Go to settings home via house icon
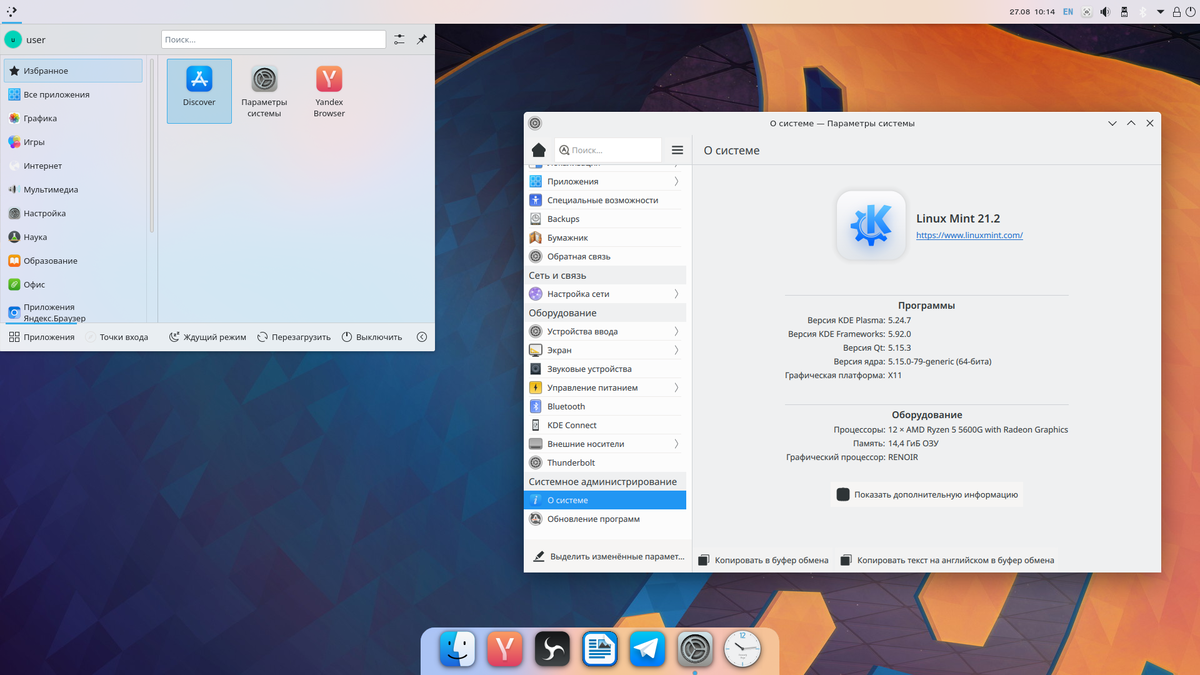Viewport: 1200px width, 675px height. (538, 150)
